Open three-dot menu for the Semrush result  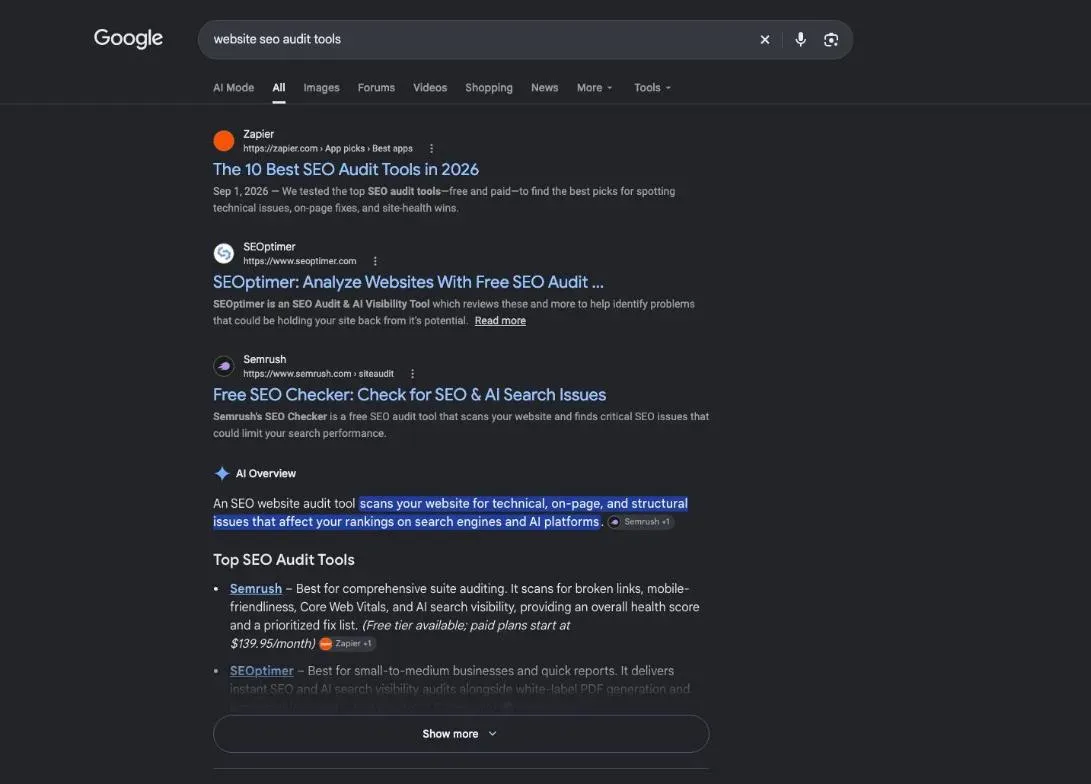pyautogui.click(x=413, y=374)
